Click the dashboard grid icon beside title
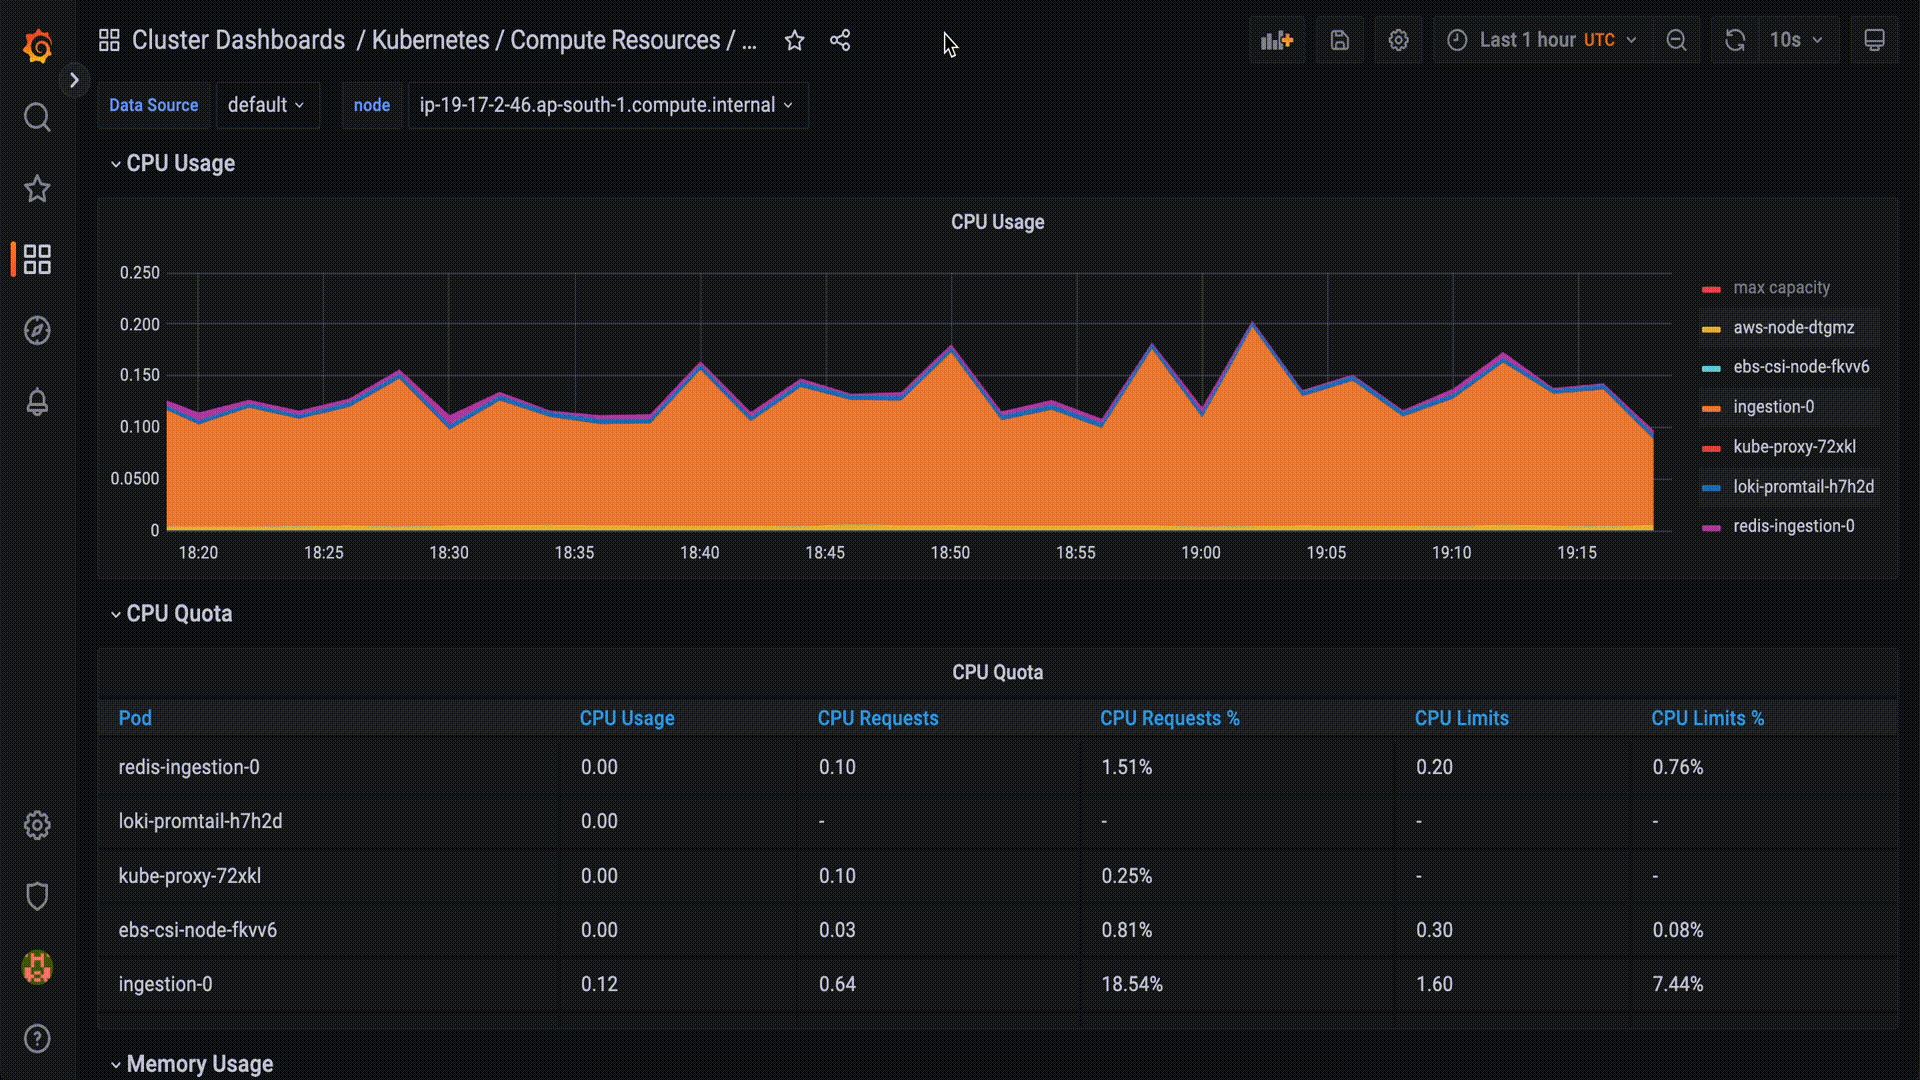The height and width of the screenshot is (1080, 1920). pos(109,40)
